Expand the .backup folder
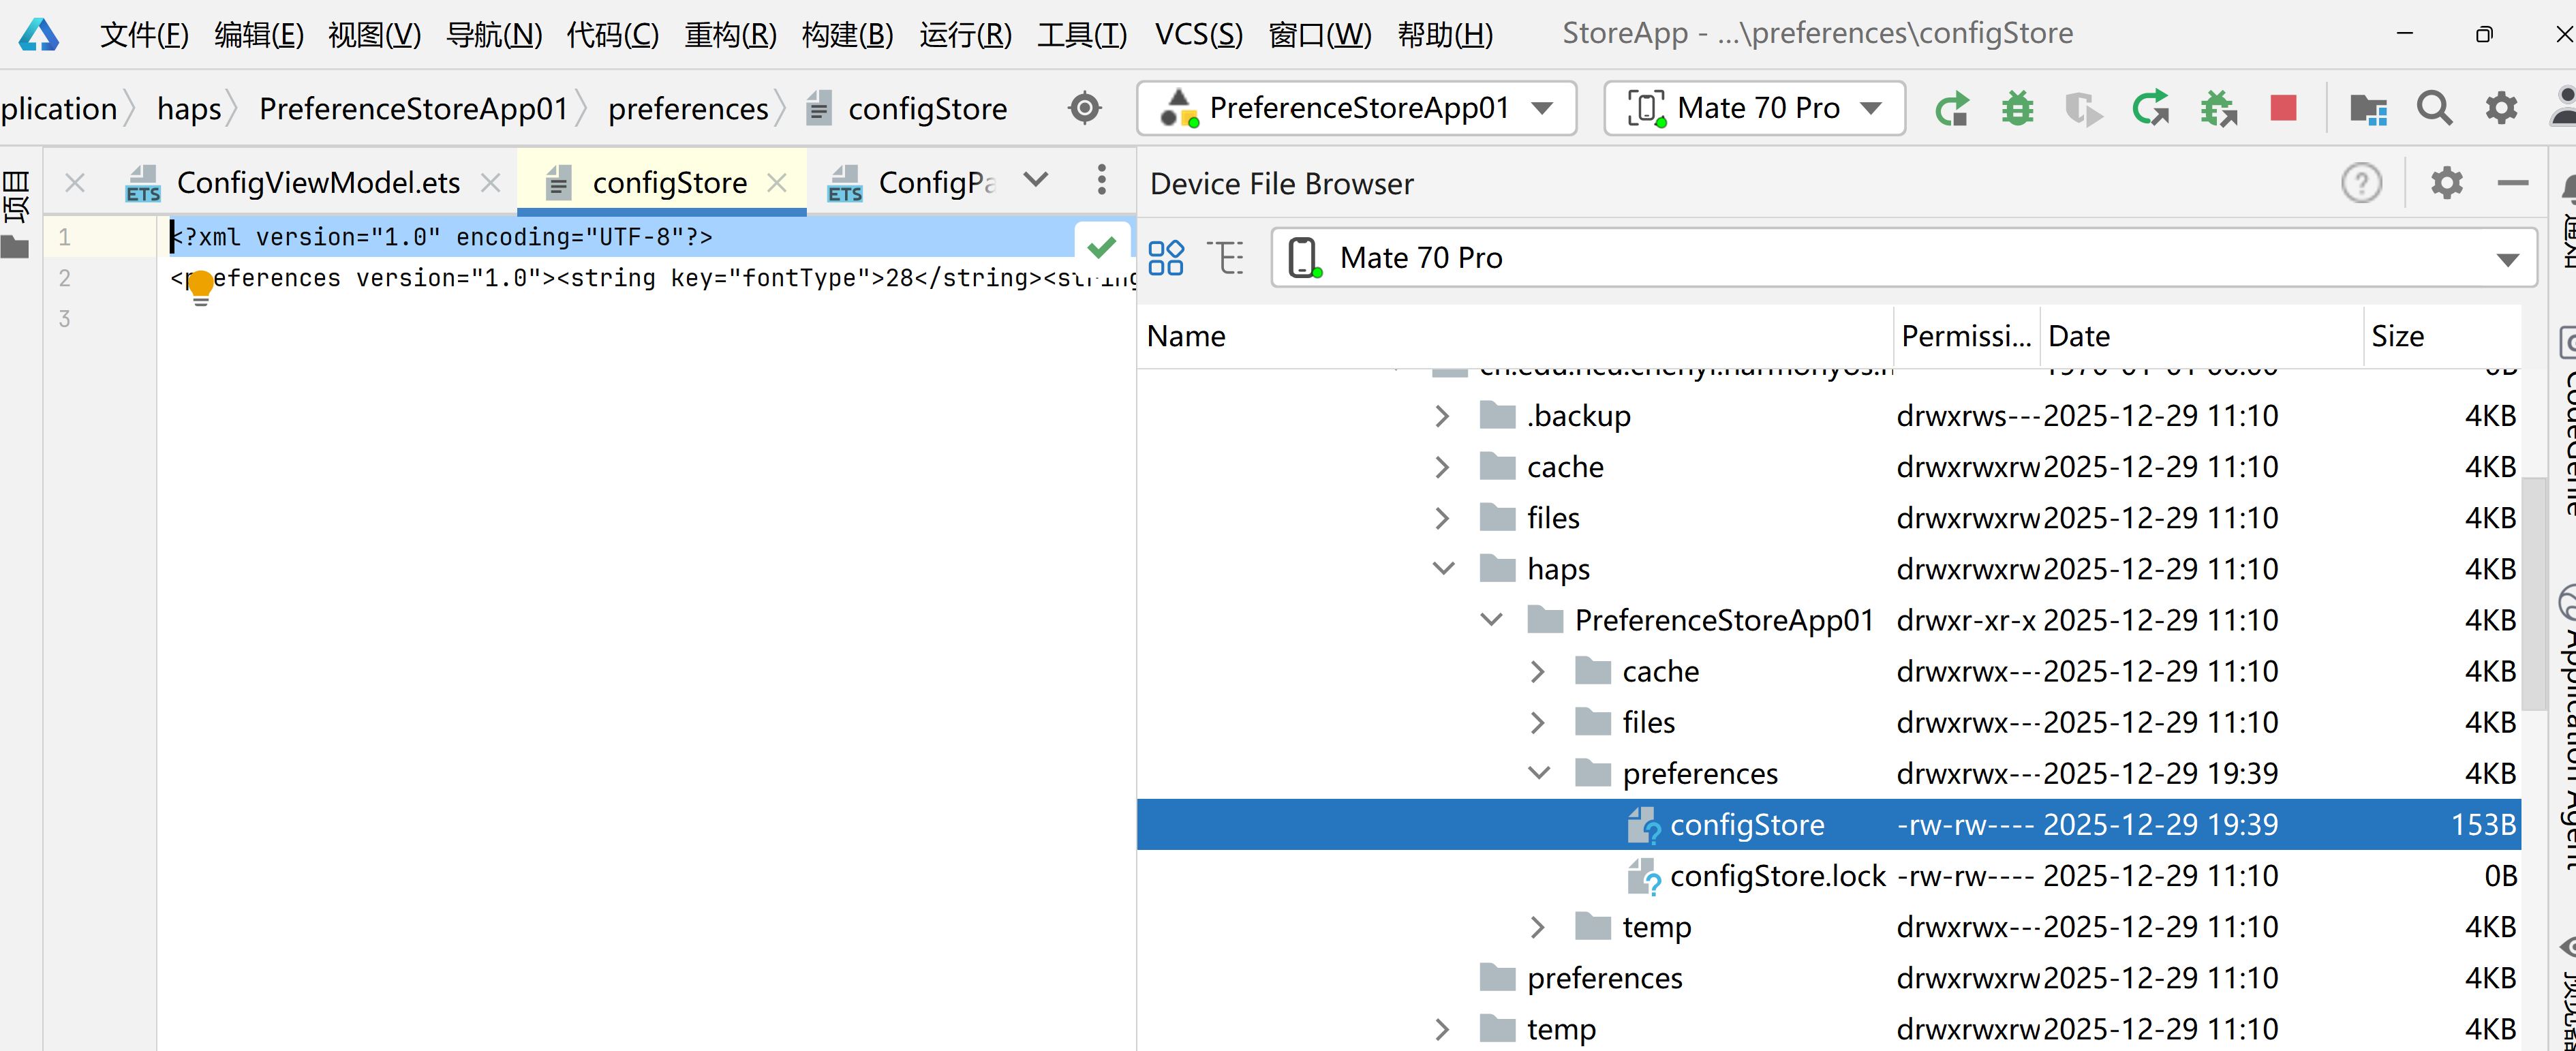The height and width of the screenshot is (1051, 2576). tap(1441, 416)
